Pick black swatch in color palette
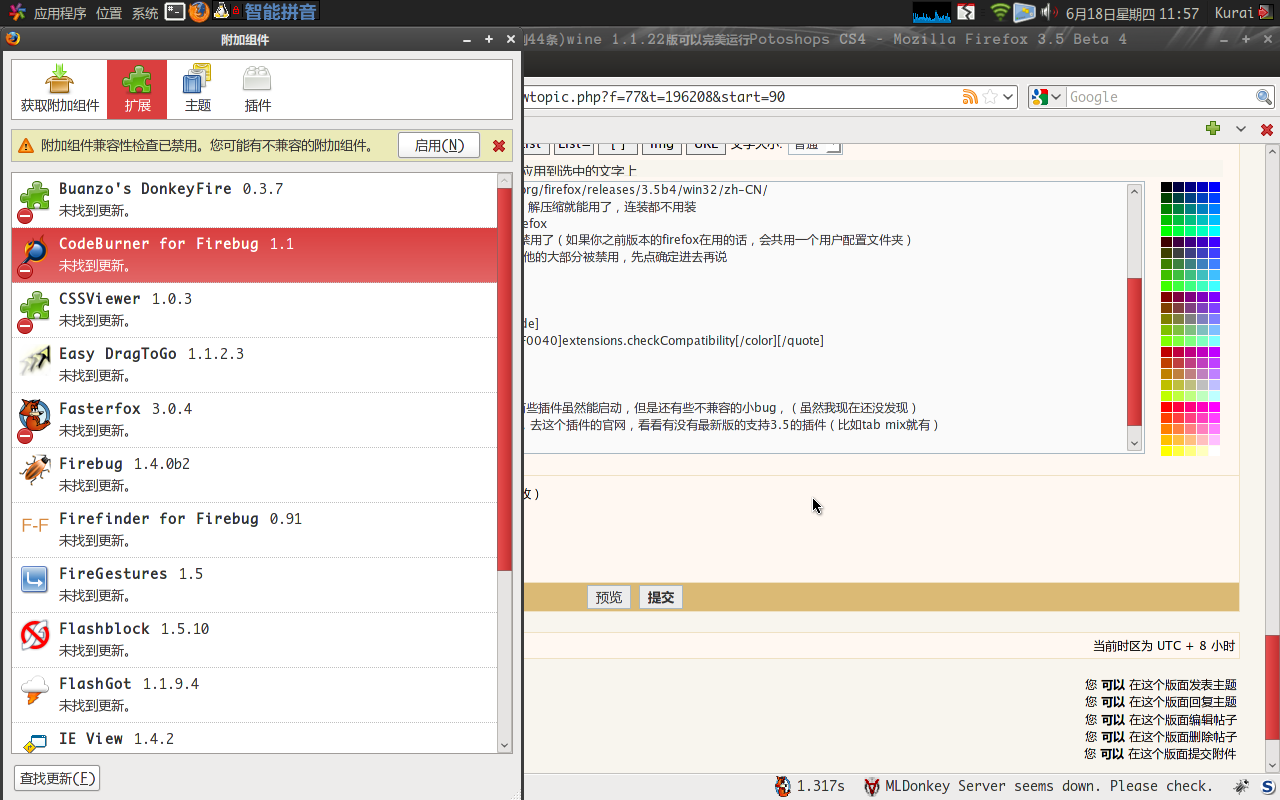 point(1166,187)
